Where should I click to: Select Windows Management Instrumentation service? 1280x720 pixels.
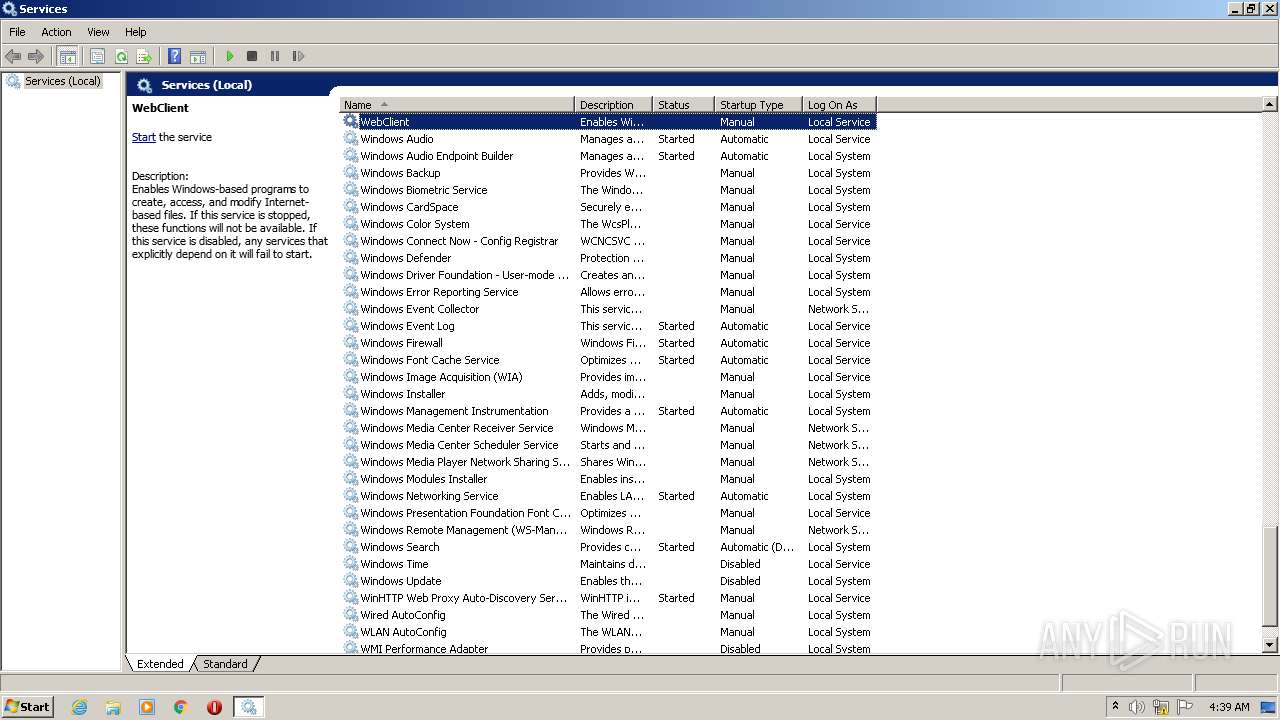coord(608,411)
